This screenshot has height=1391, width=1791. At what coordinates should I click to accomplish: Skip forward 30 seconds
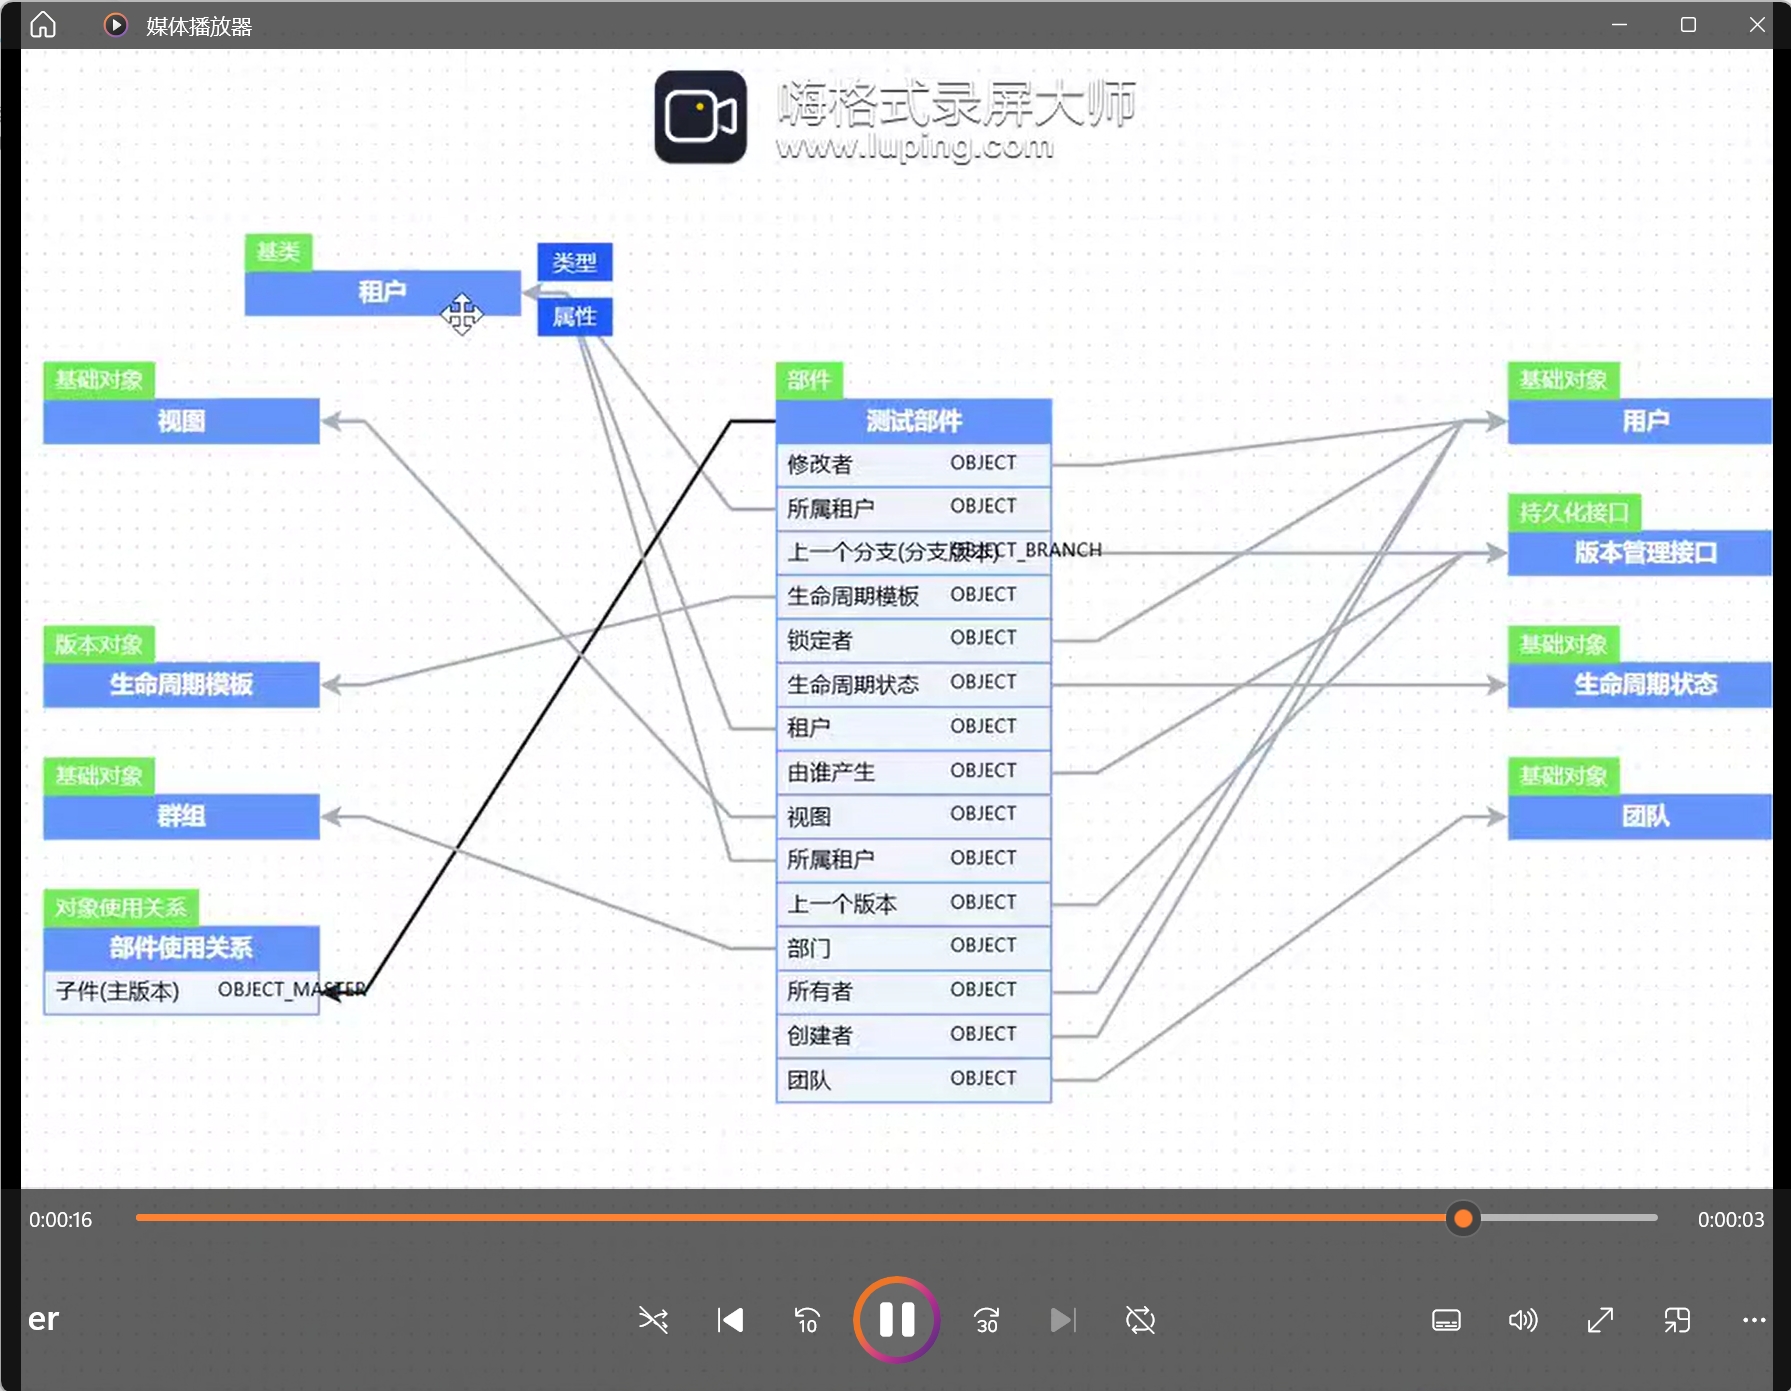point(986,1320)
